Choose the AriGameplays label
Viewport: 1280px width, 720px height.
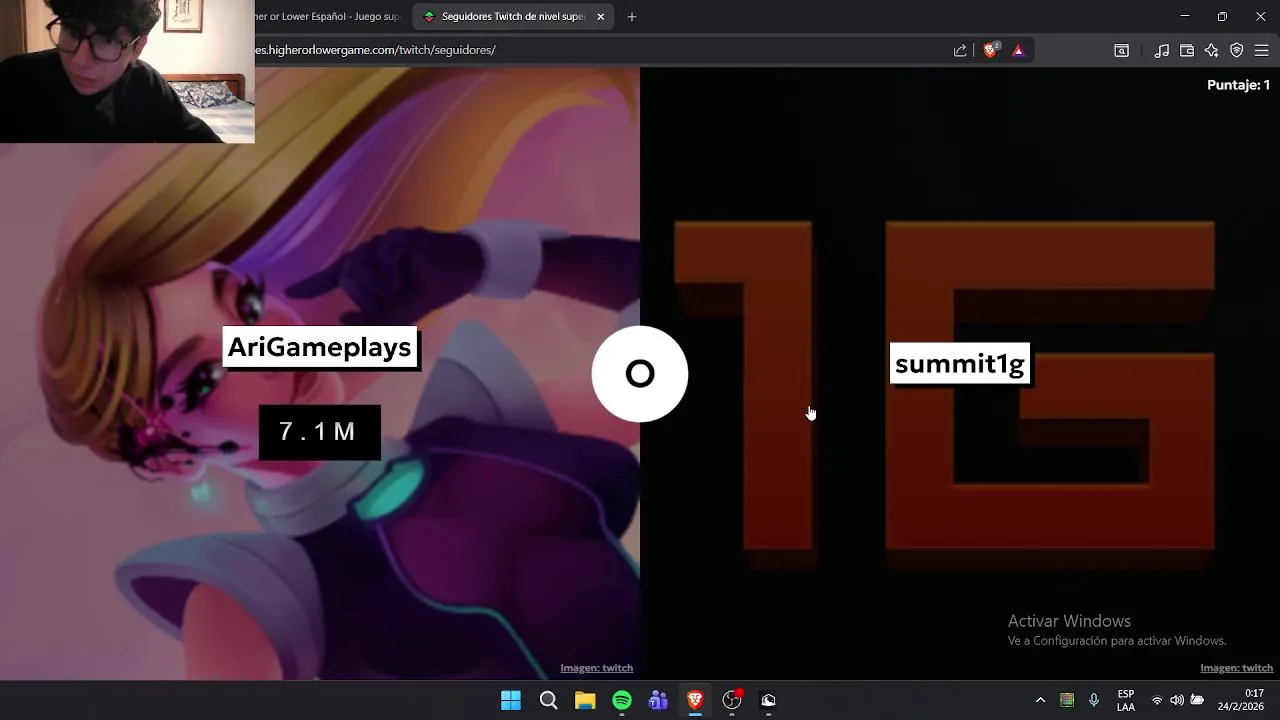click(319, 347)
